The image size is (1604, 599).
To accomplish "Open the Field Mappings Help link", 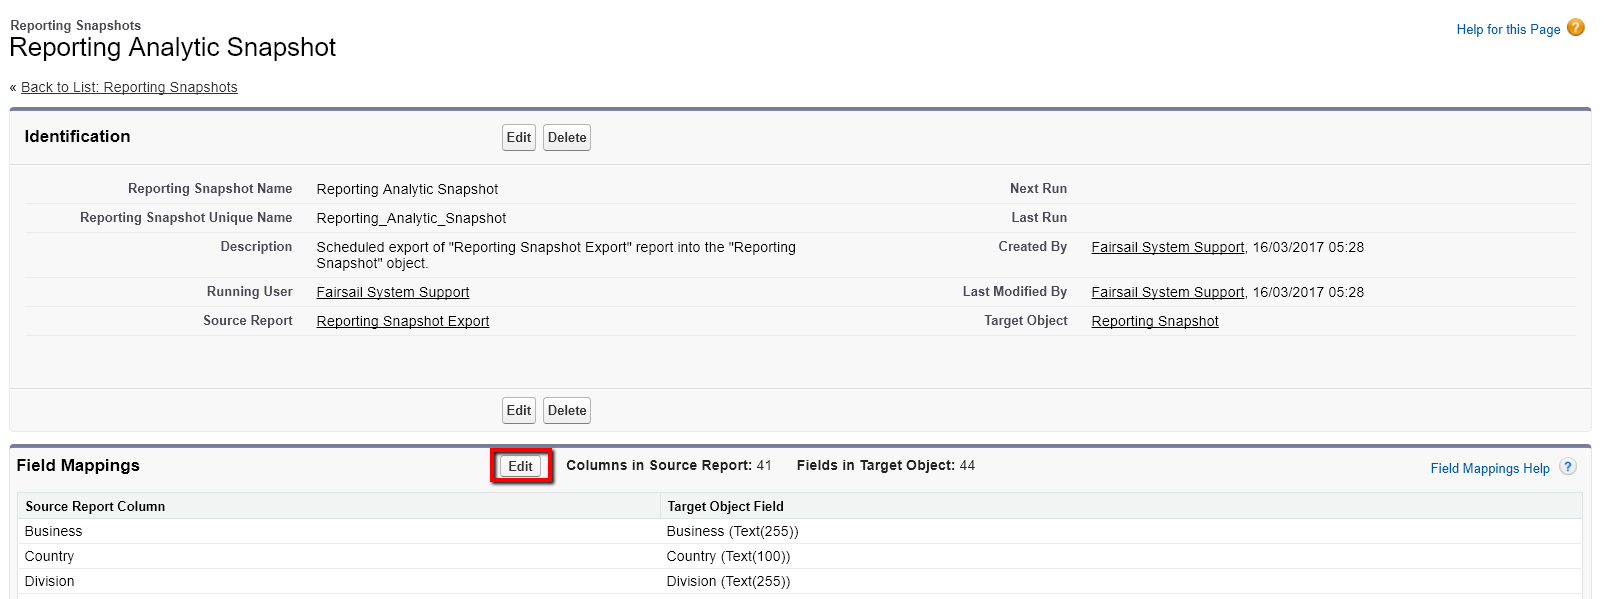I will pyautogui.click(x=1489, y=468).
